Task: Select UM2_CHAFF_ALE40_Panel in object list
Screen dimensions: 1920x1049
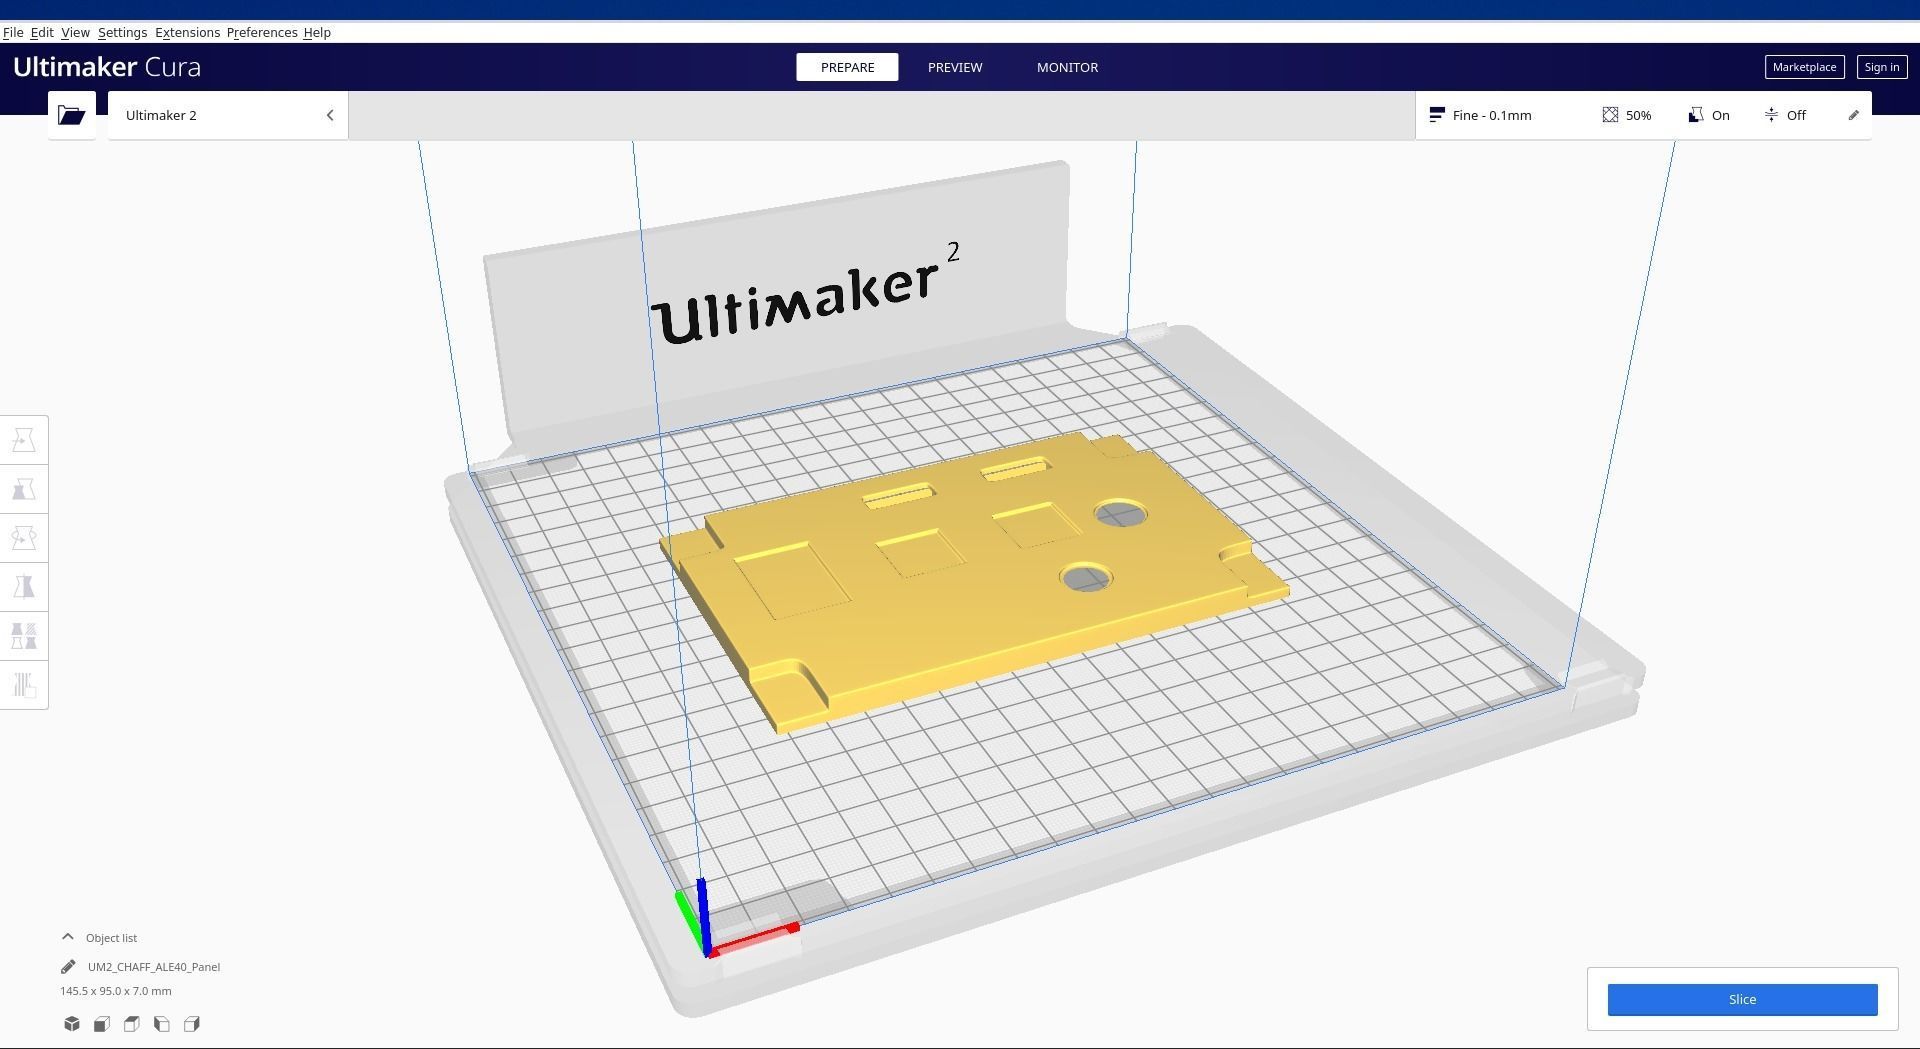Action: (154, 967)
